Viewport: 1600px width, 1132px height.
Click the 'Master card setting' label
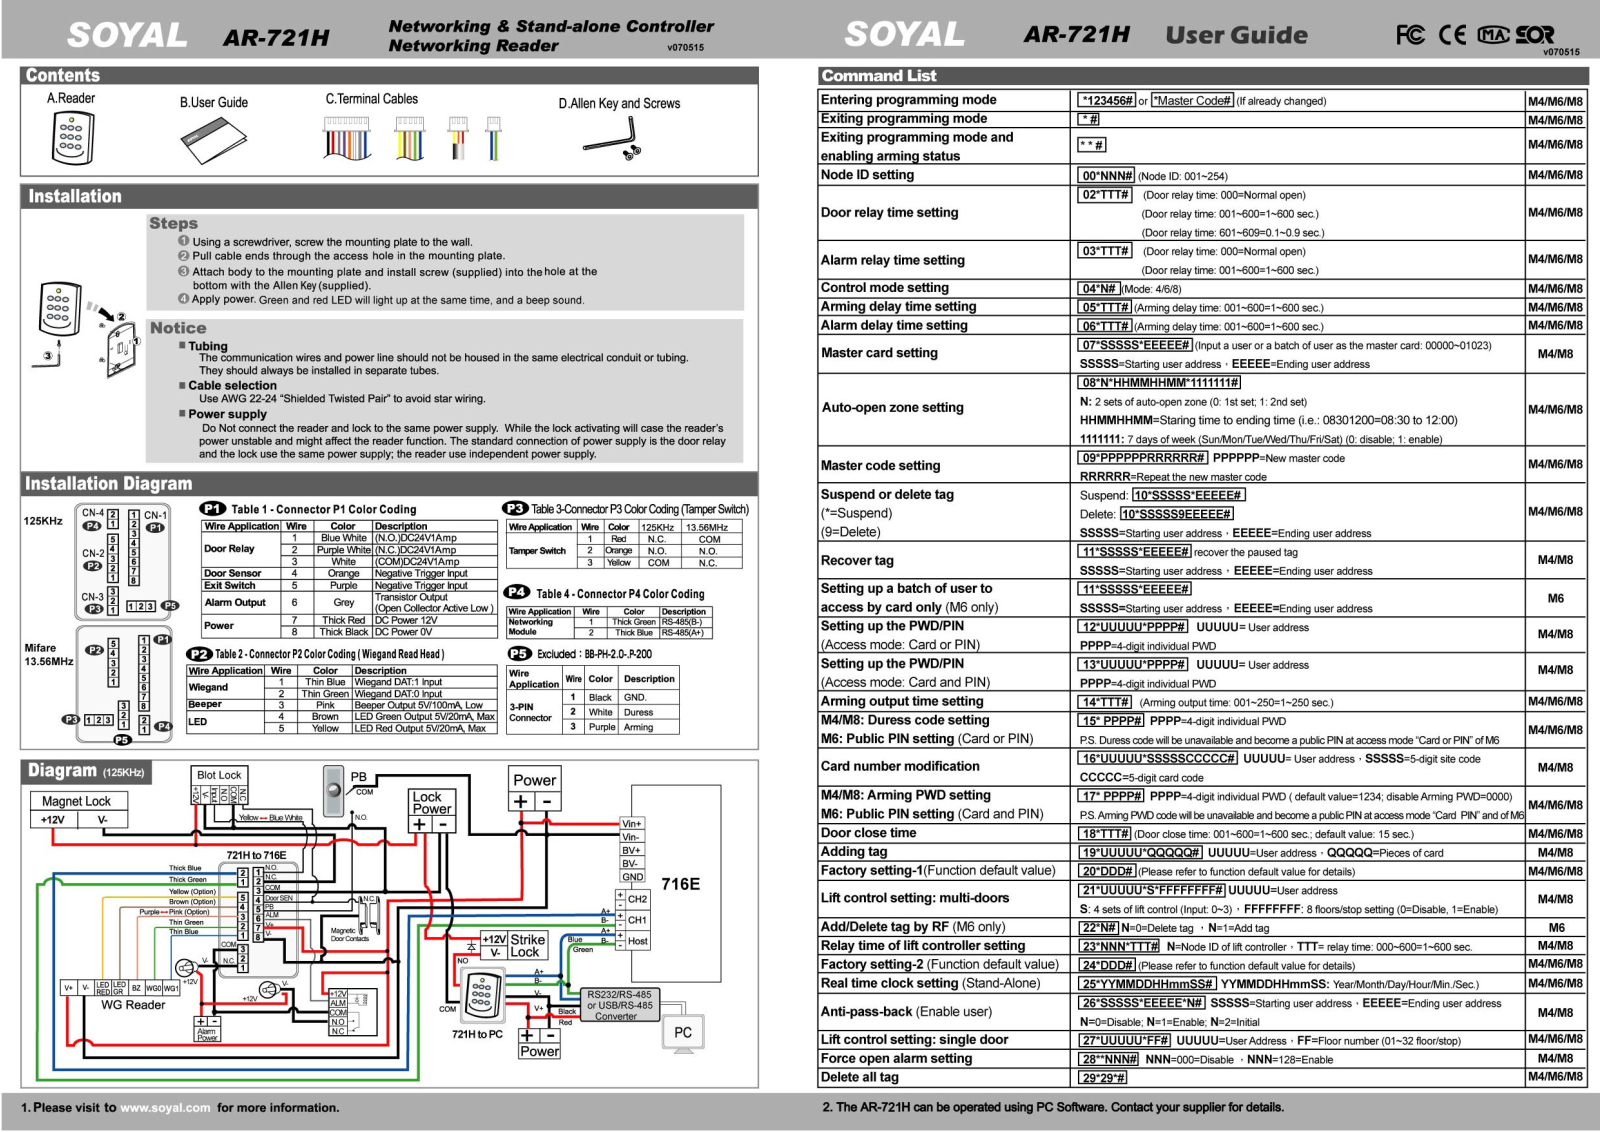[879, 353]
